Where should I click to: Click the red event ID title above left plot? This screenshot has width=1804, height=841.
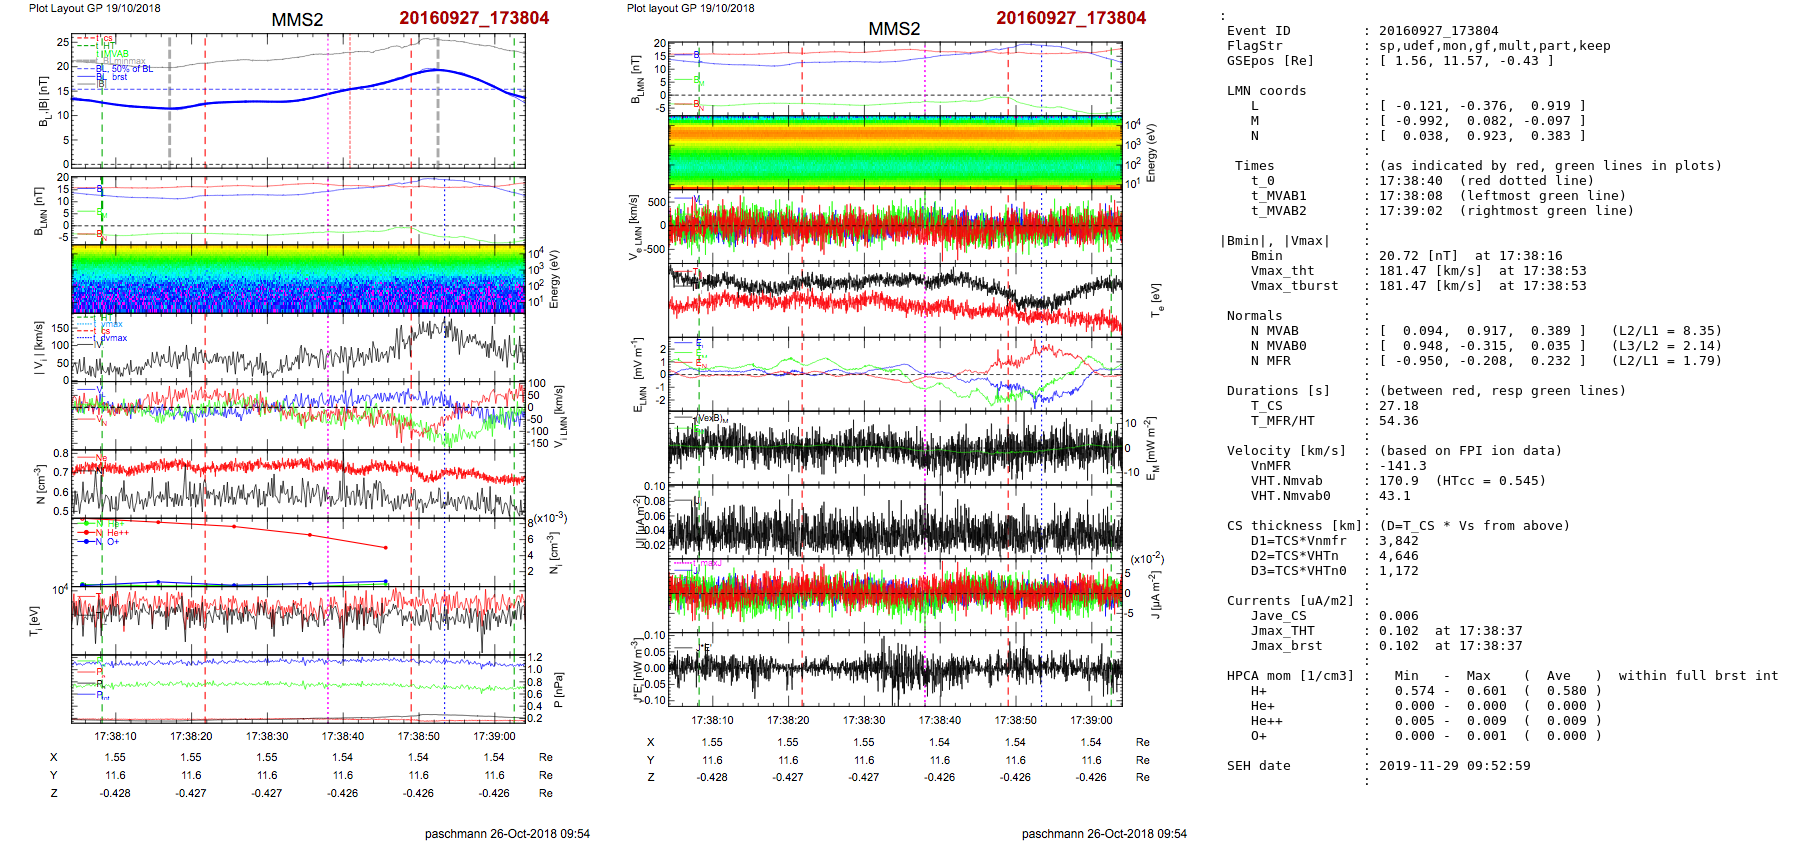tap(474, 18)
